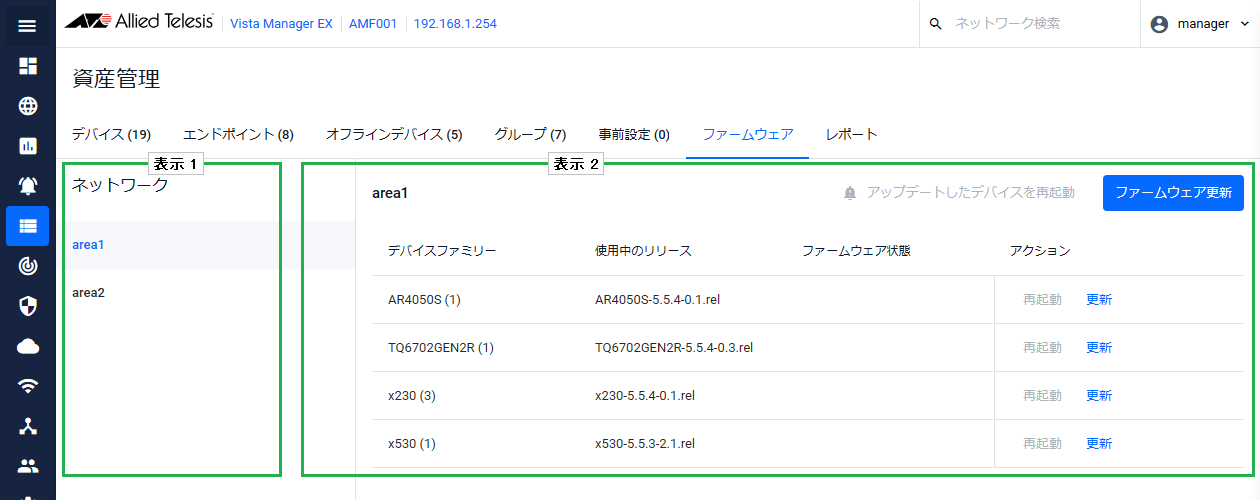Open the hamburger menu
1260x500 pixels.
pyautogui.click(x=28, y=25)
